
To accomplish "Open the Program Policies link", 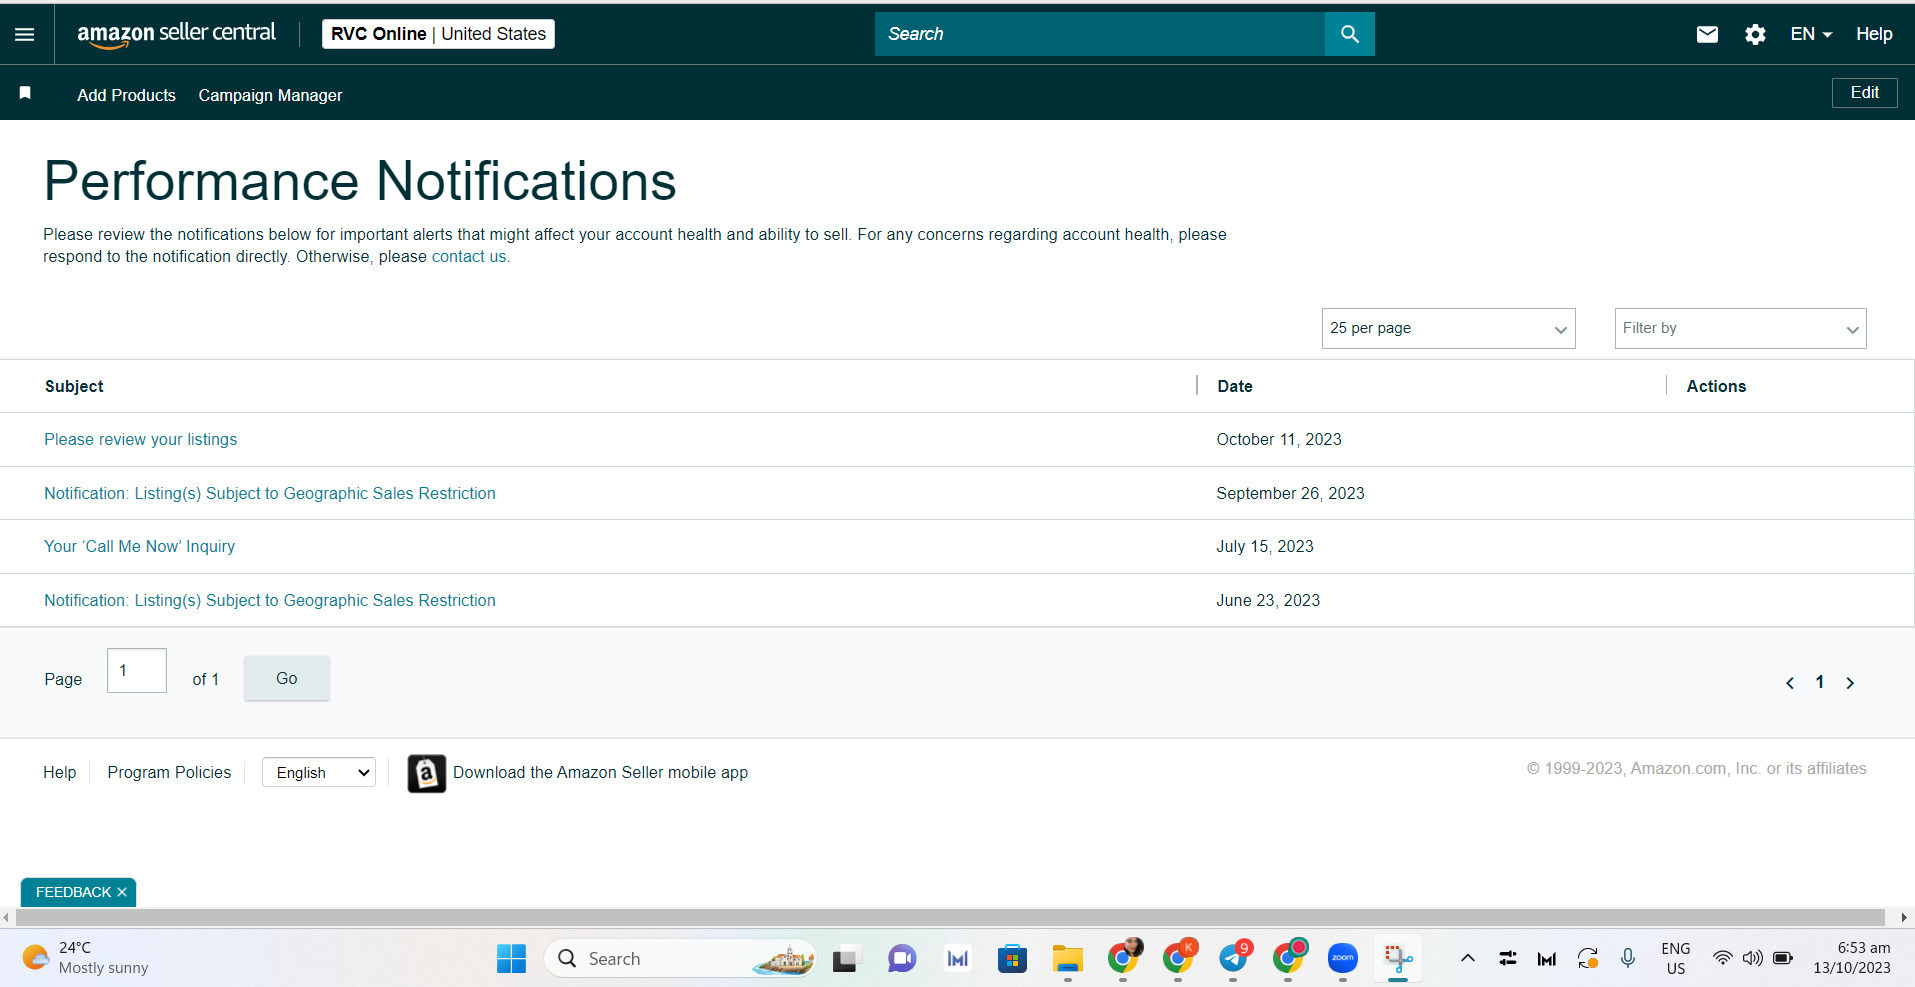I will click(x=169, y=772).
